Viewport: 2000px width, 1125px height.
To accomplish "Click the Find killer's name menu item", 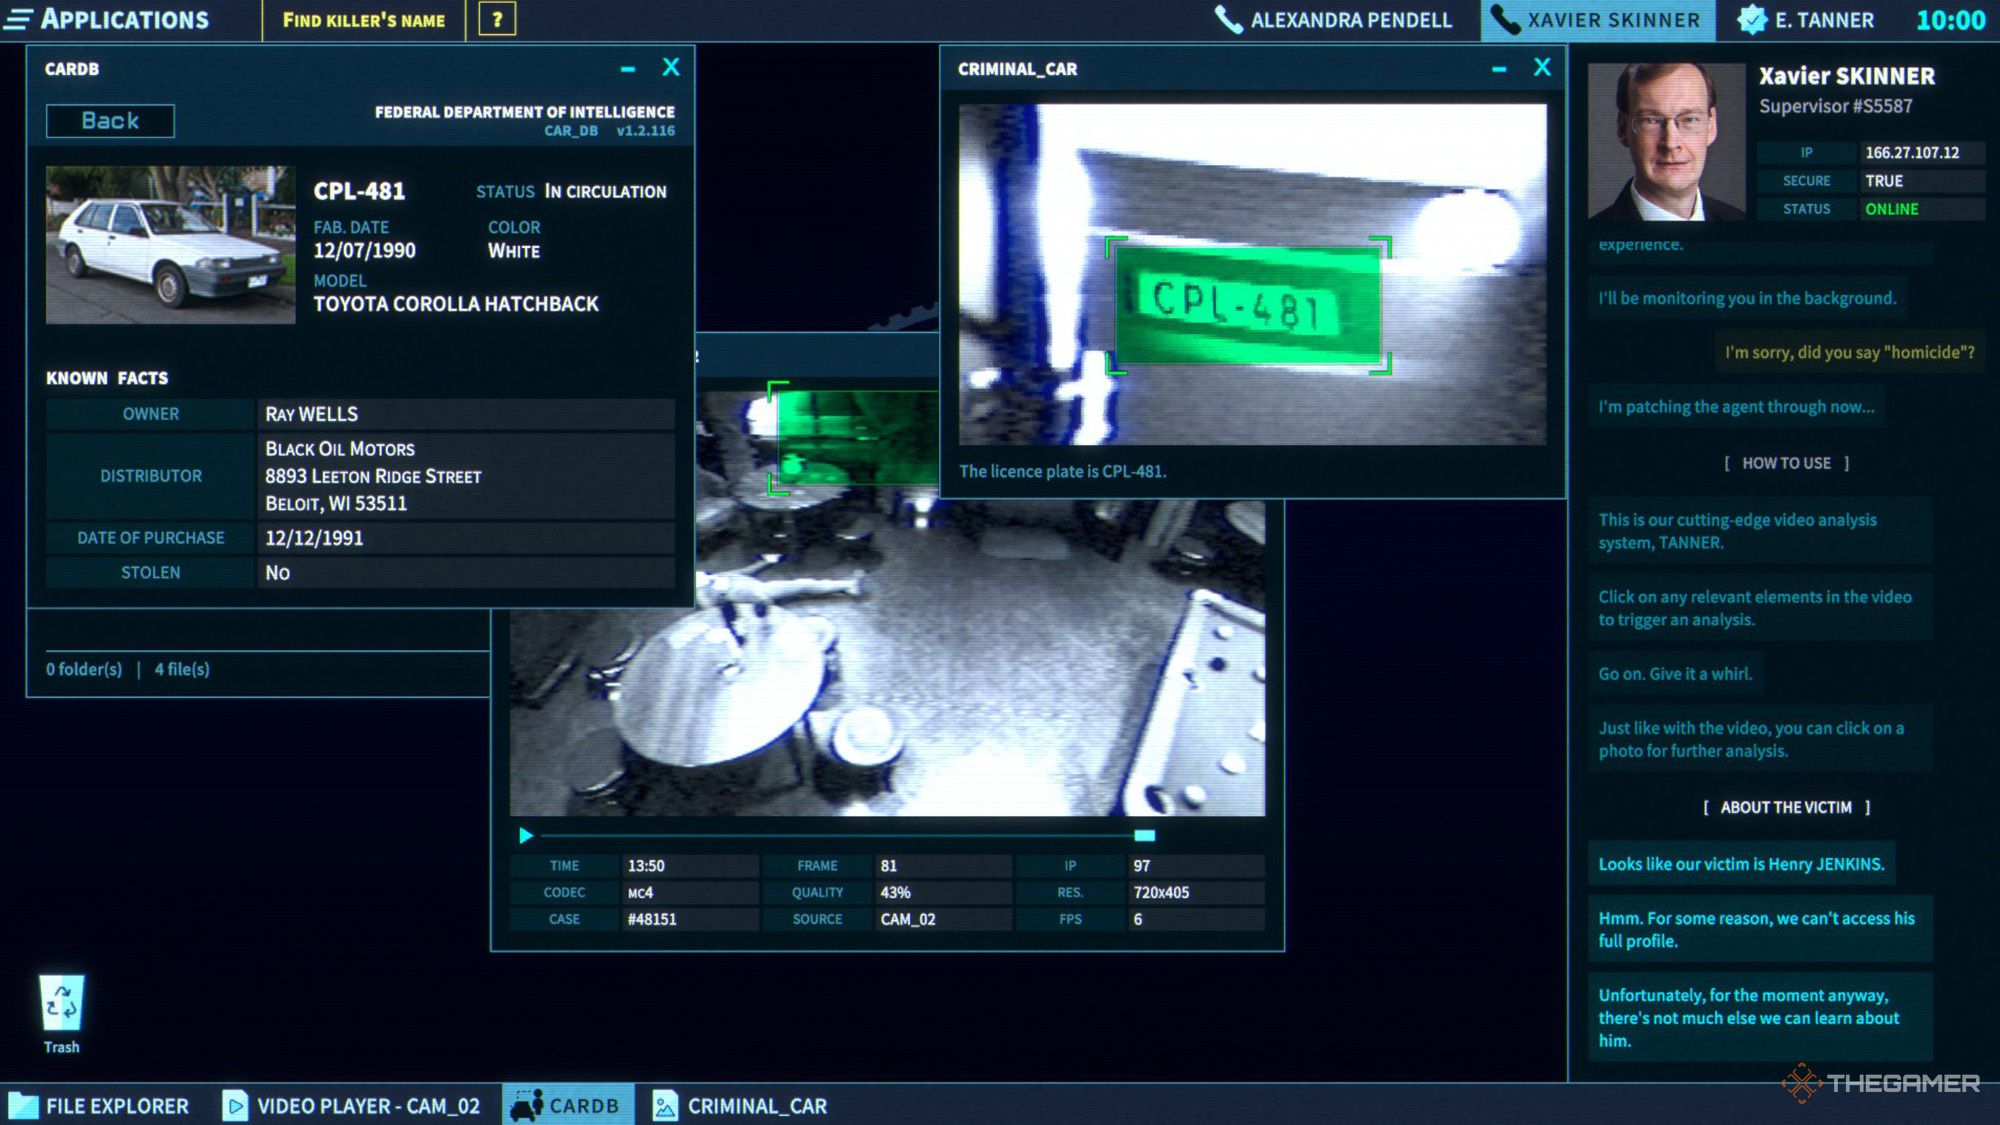I will pyautogui.click(x=363, y=19).
